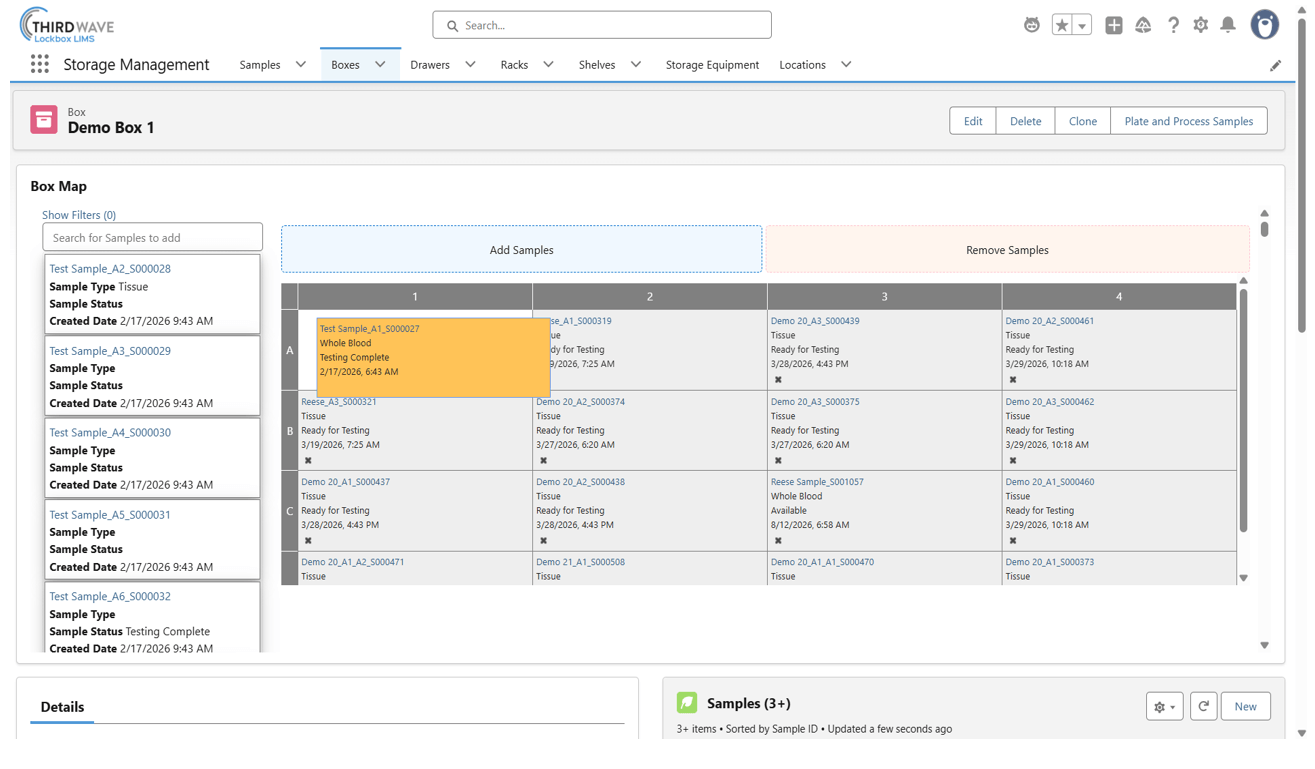1315x769 pixels.
Task: Refresh the Samples related list
Action: [1204, 707]
